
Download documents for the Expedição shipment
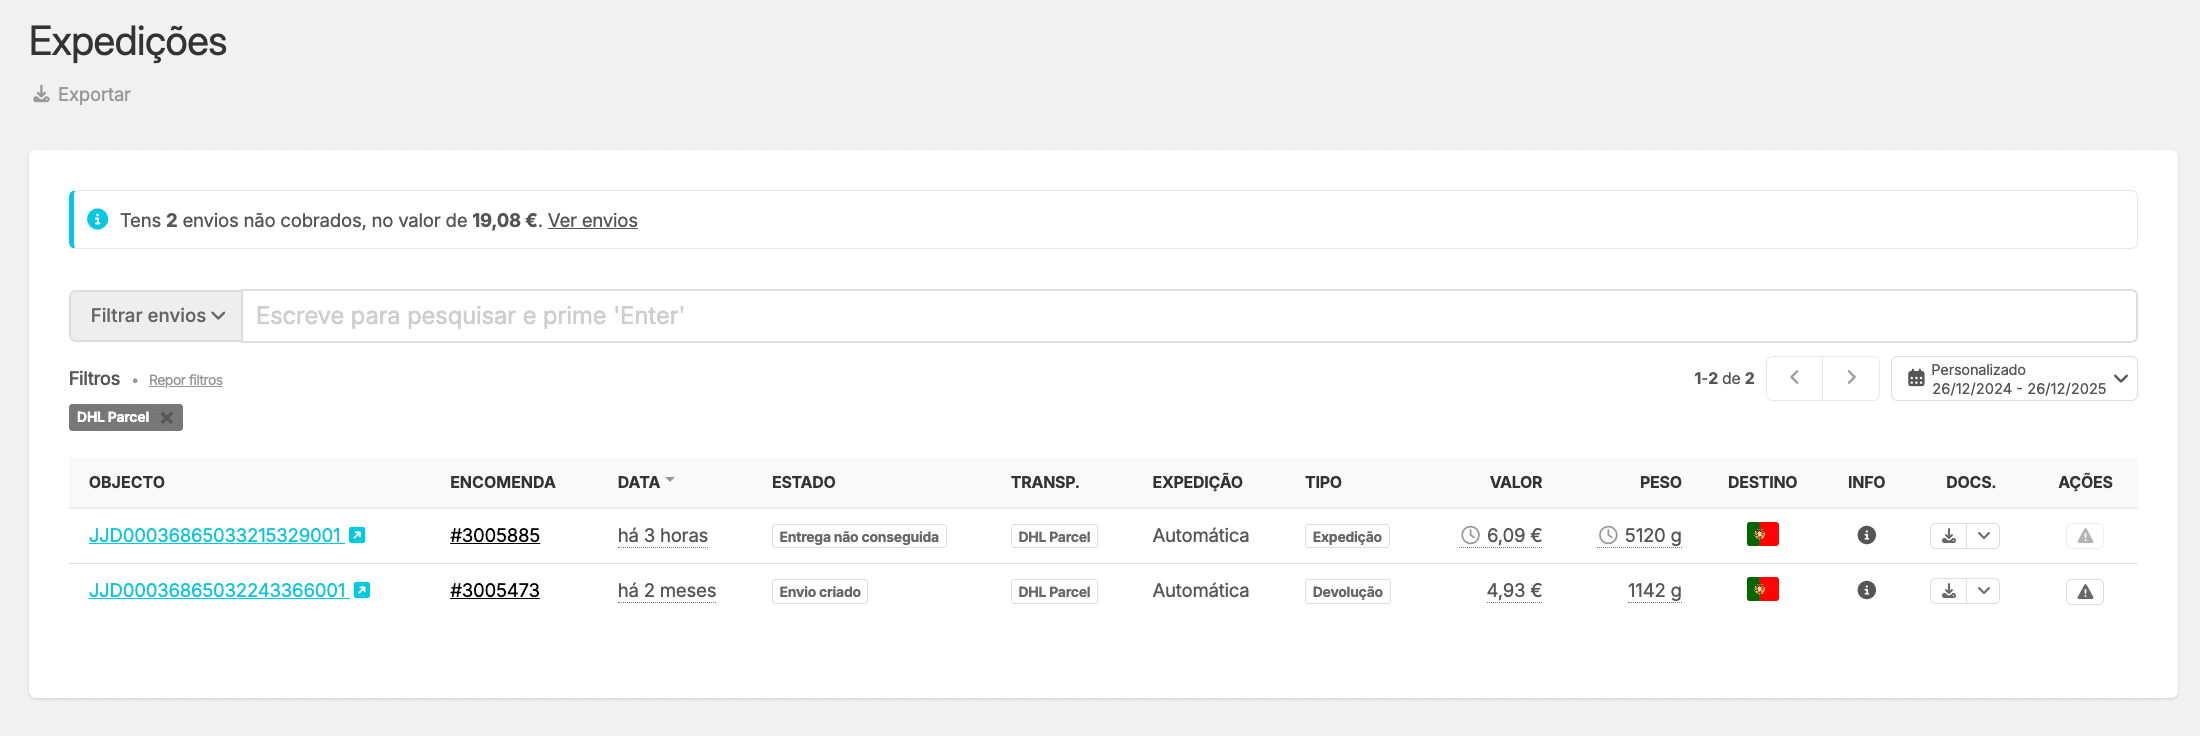click(x=1948, y=536)
